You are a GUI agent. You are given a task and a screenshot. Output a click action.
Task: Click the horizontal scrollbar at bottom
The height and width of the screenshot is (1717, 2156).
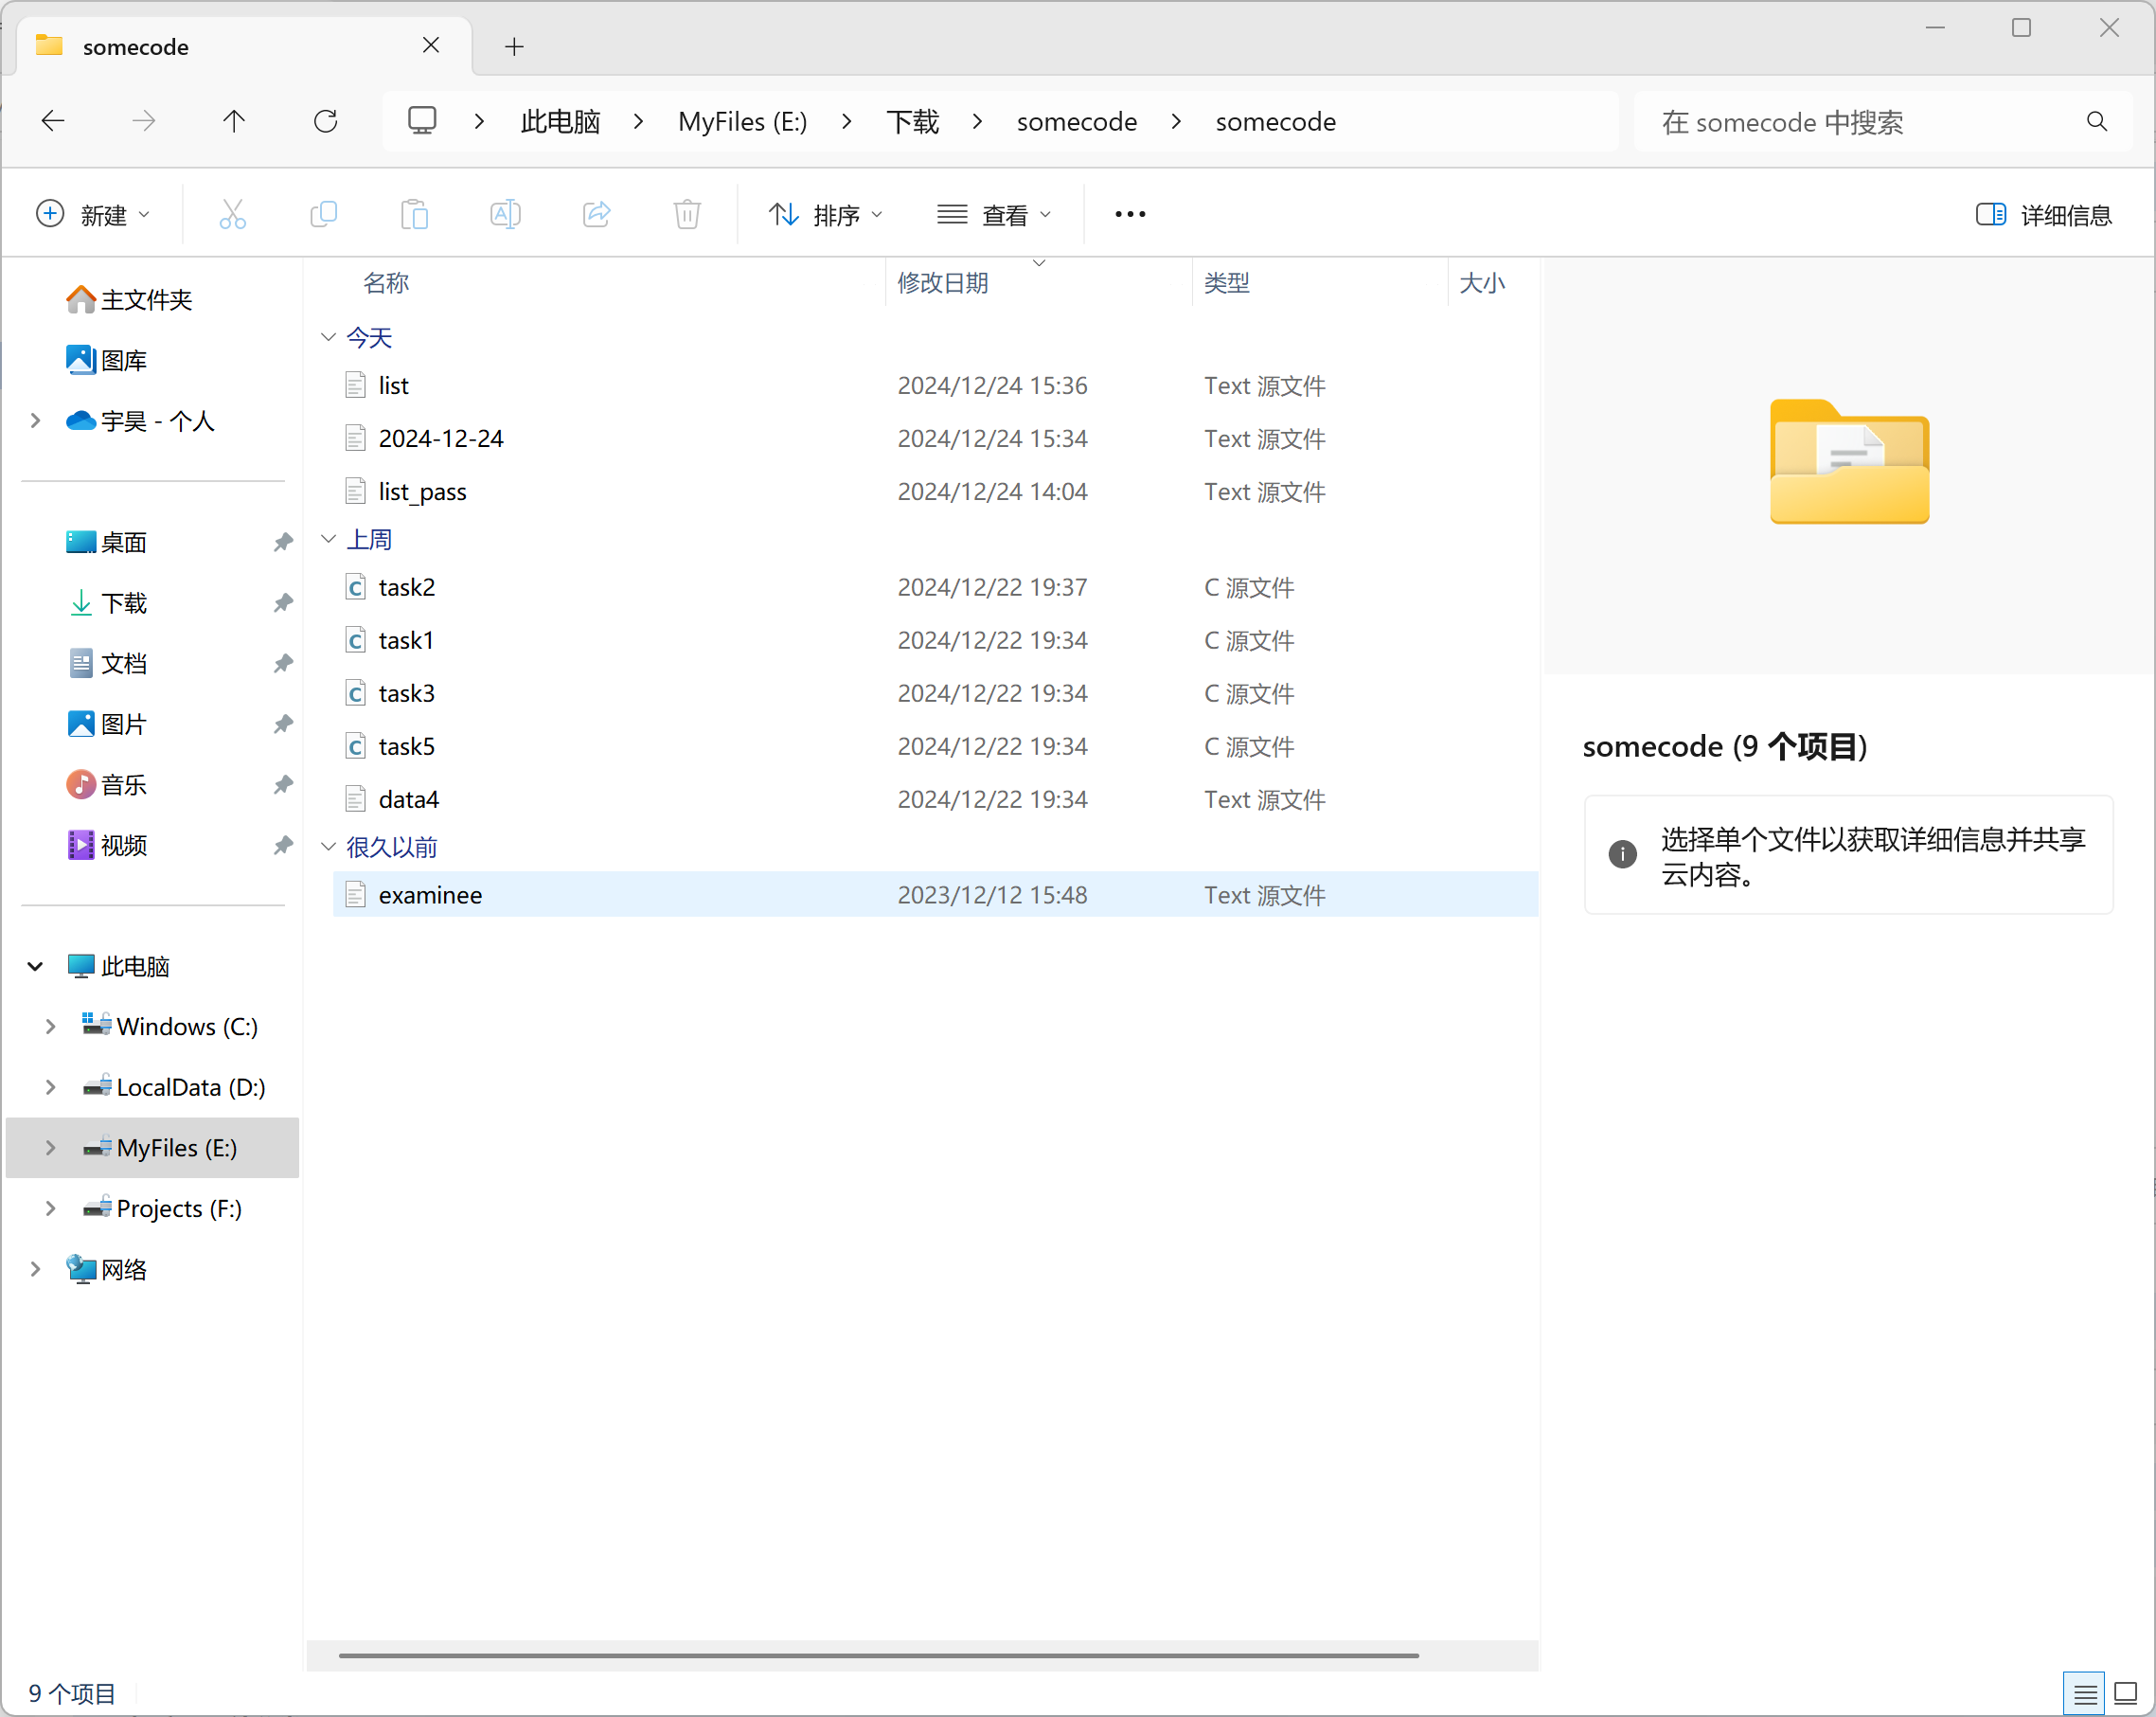pyautogui.click(x=878, y=1655)
